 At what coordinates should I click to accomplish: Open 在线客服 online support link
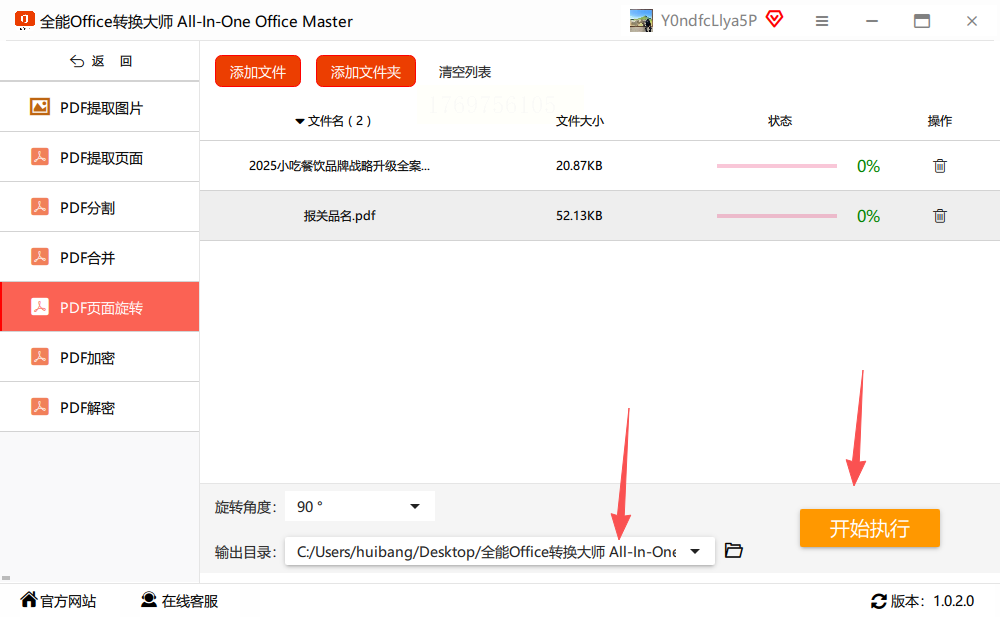coord(179,600)
